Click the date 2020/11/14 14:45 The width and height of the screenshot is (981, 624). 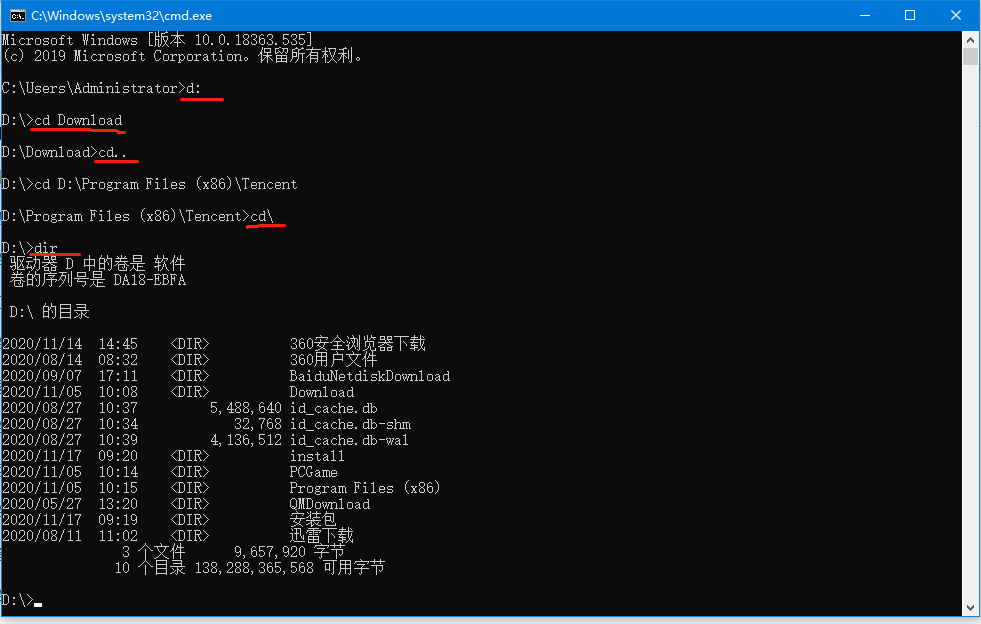(x=70, y=344)
